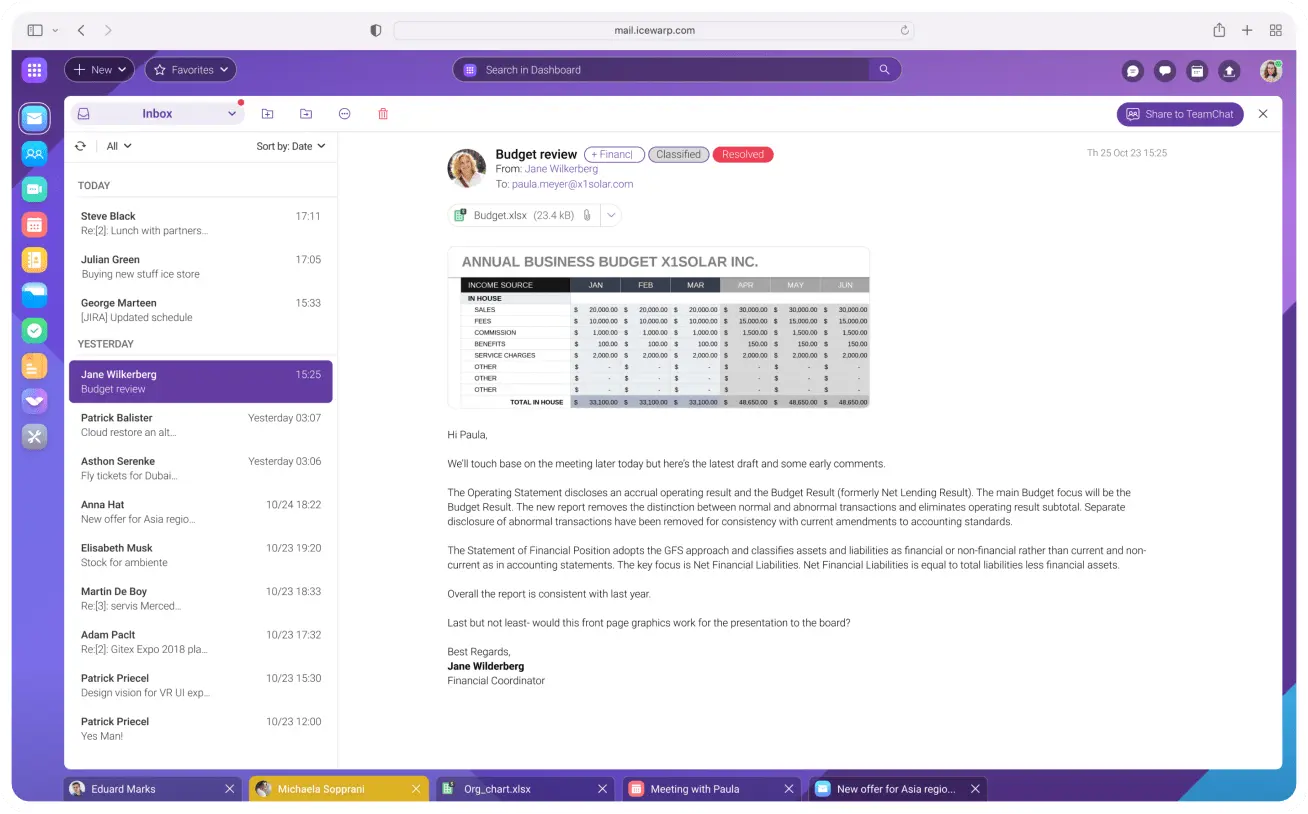Open the Calendar module from the left sidebar
The height and width of the screenshot is (814, 1308).
33,224
